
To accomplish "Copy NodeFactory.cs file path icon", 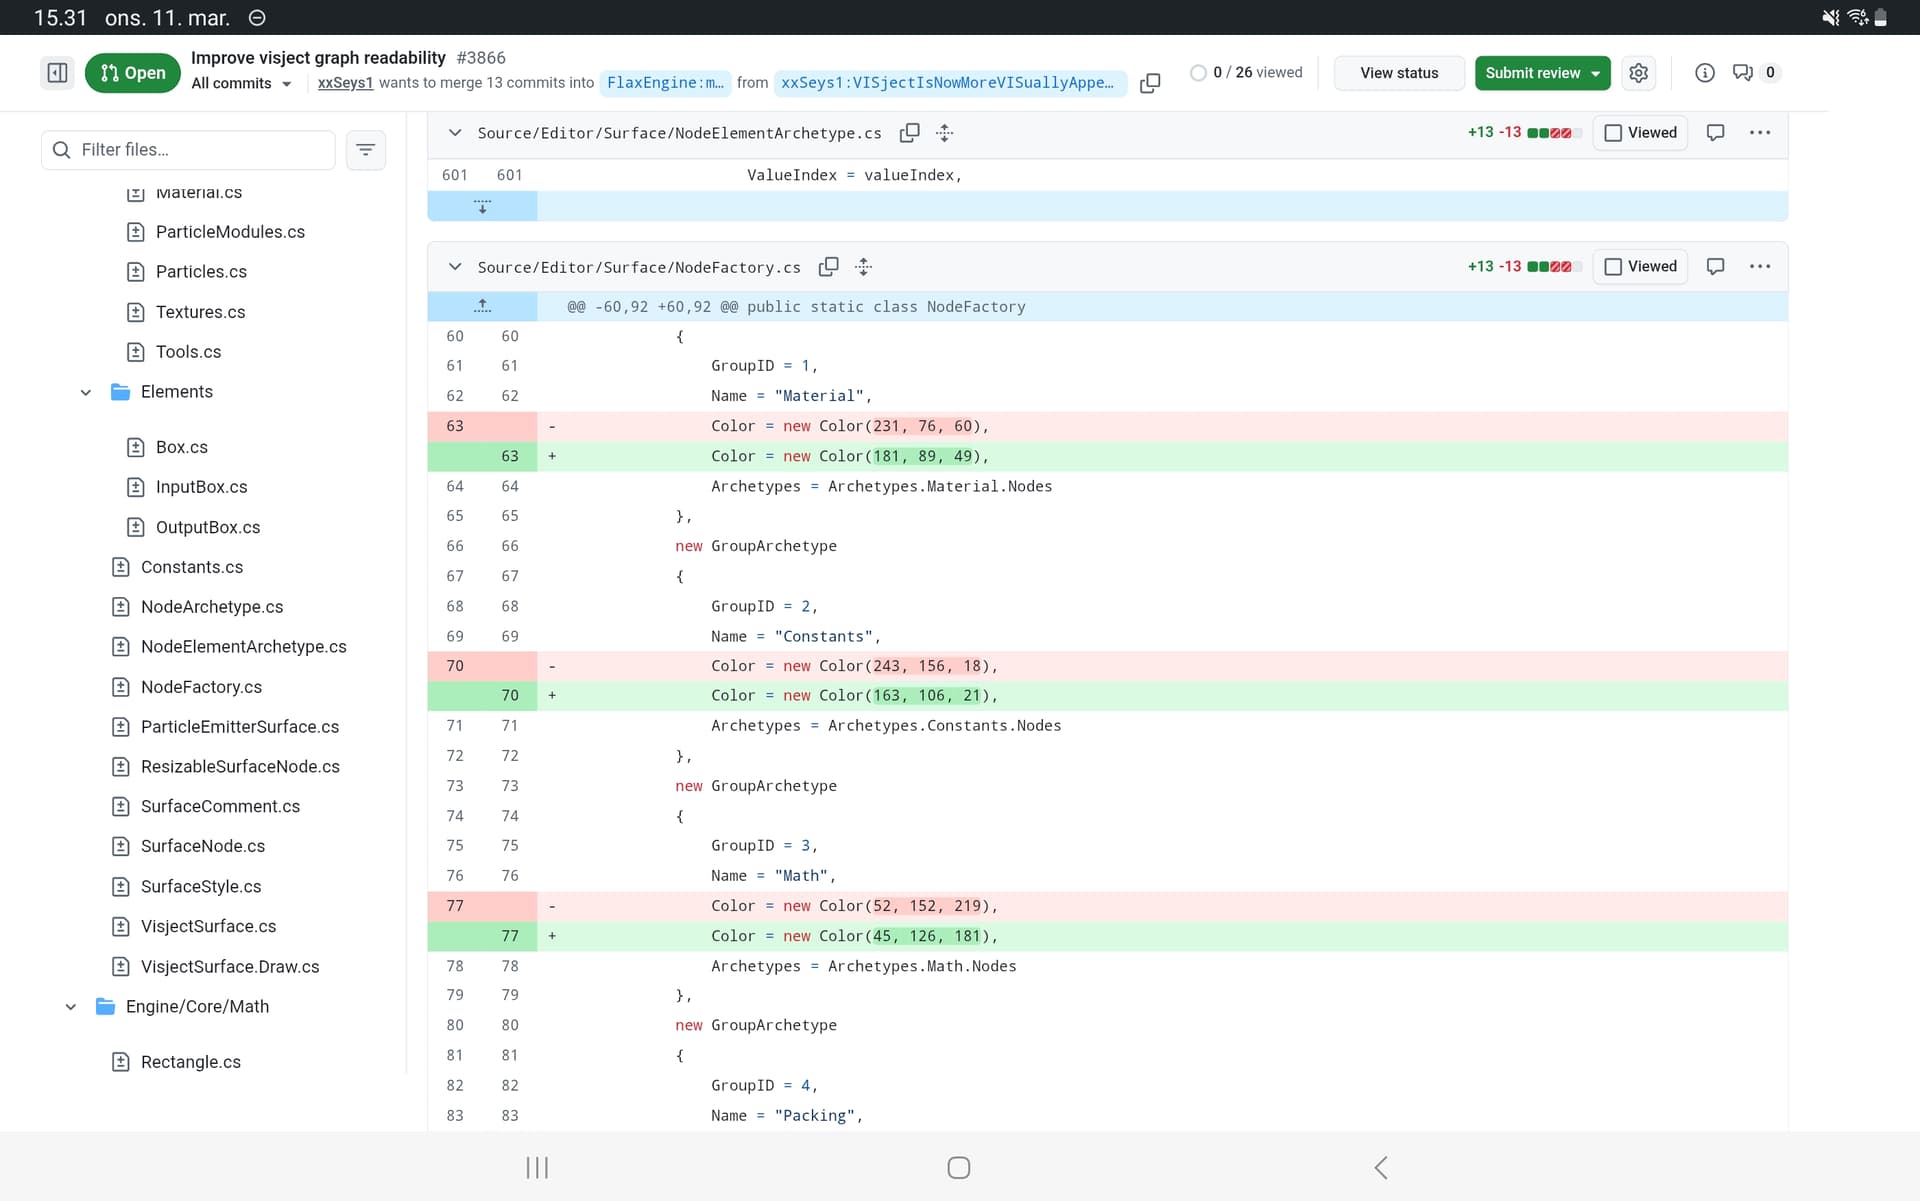I will 828,267.
